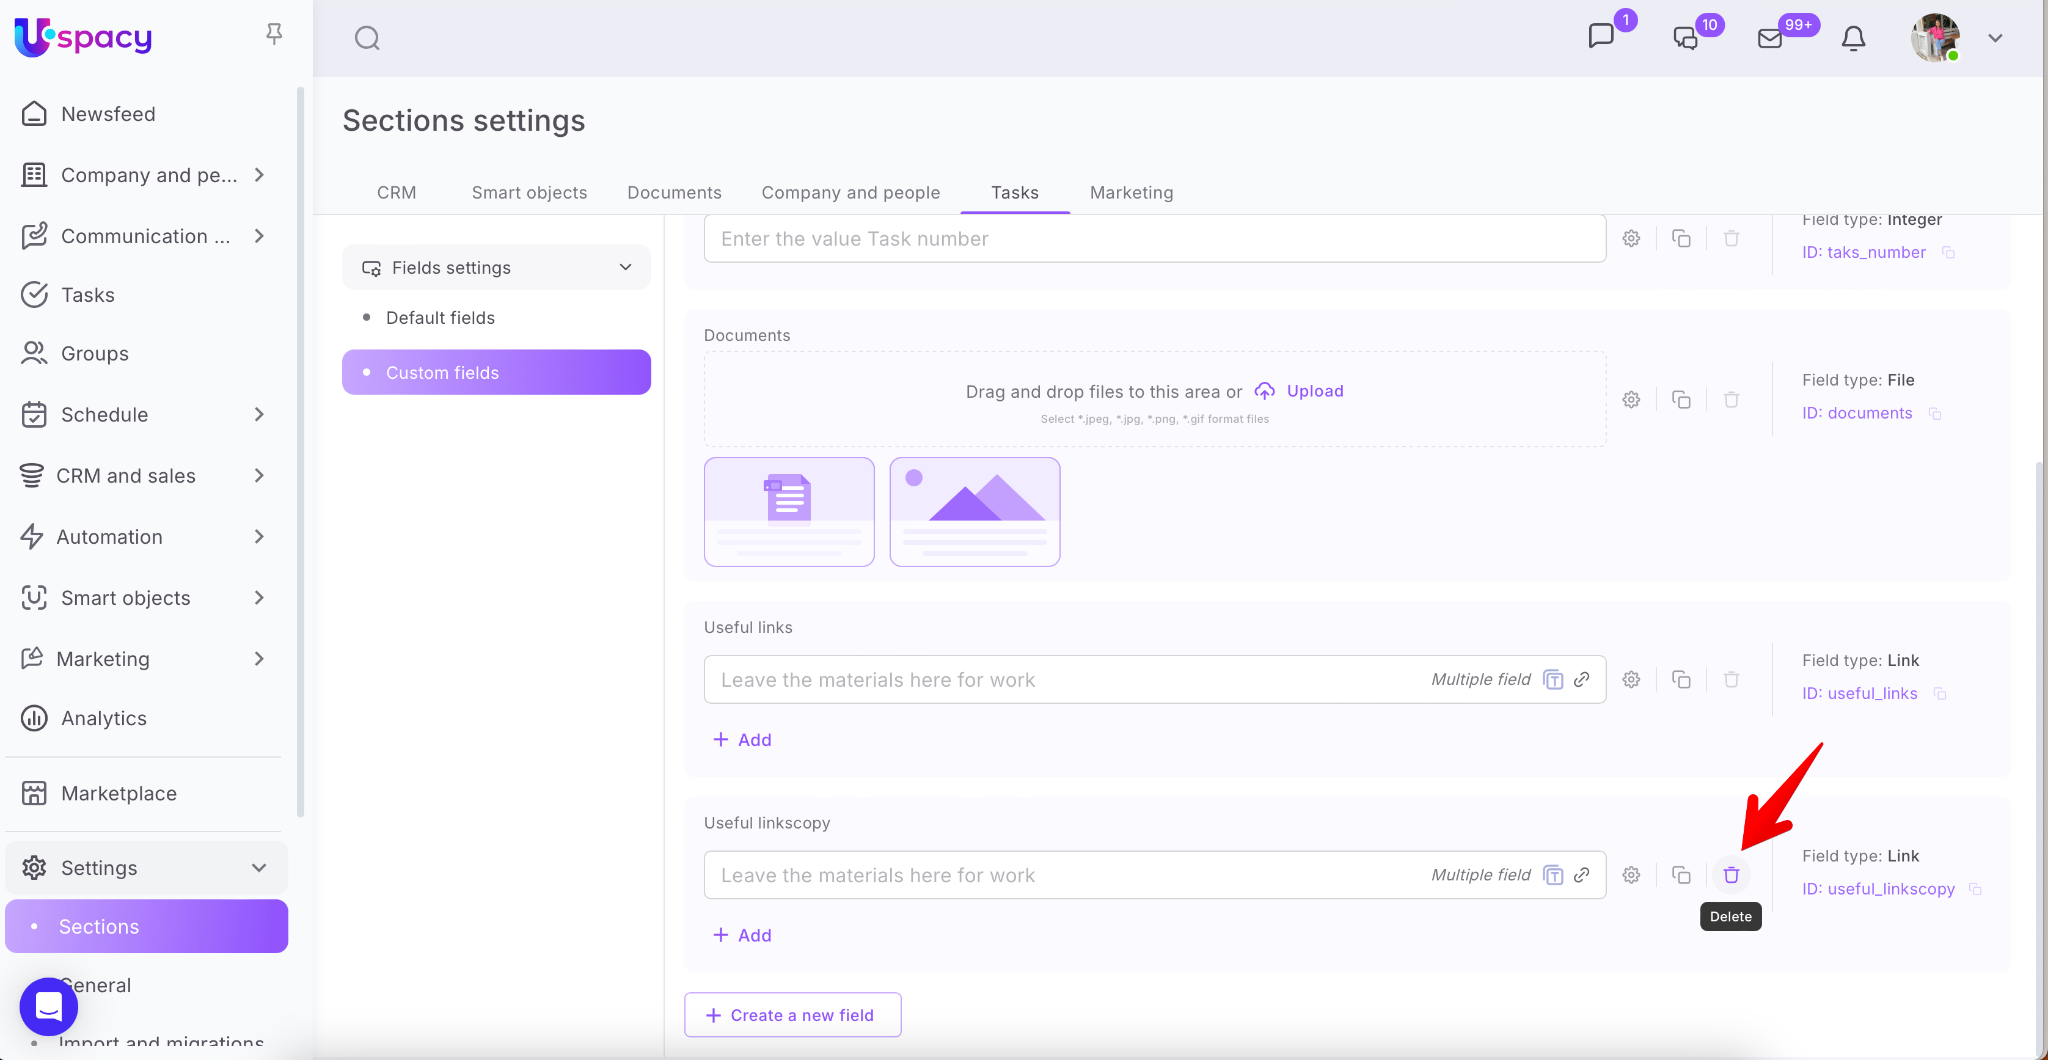Copy the useful_links ID with copy icon

(x=1940, y=694)
